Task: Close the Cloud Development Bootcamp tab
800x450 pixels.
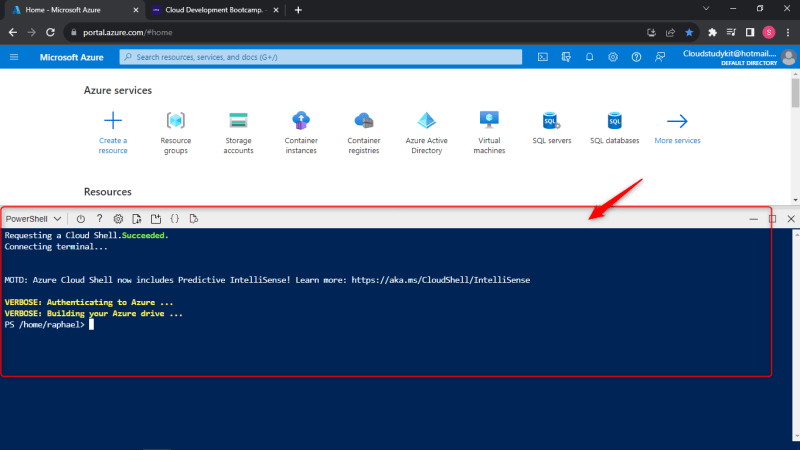Action: tap(276, 10)
